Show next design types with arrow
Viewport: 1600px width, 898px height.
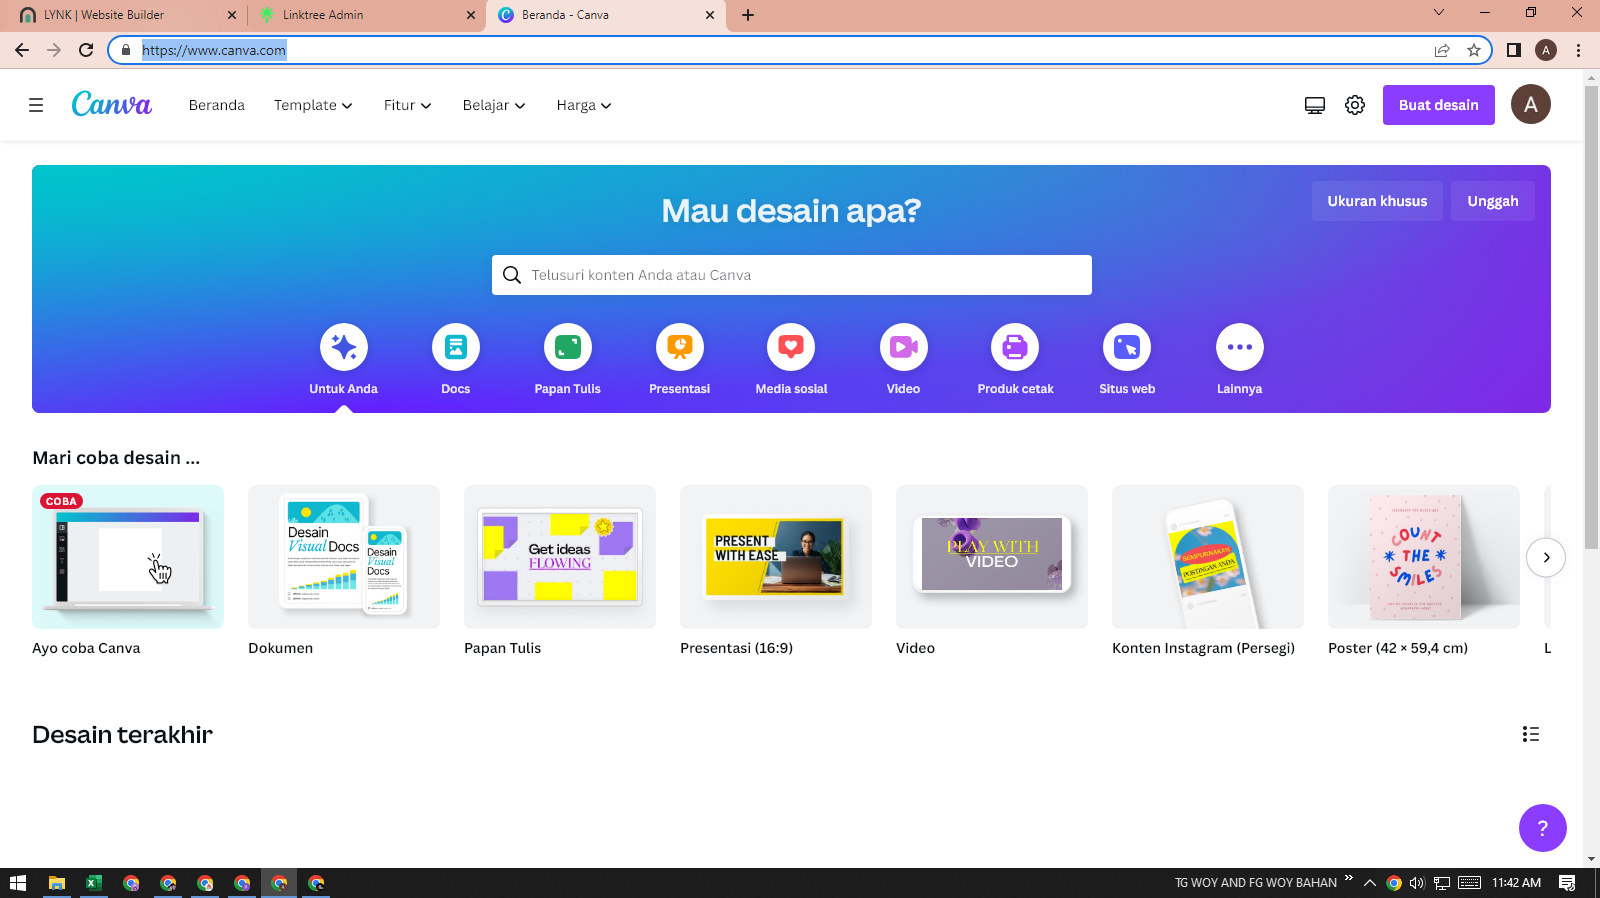tap(1546, 557)
